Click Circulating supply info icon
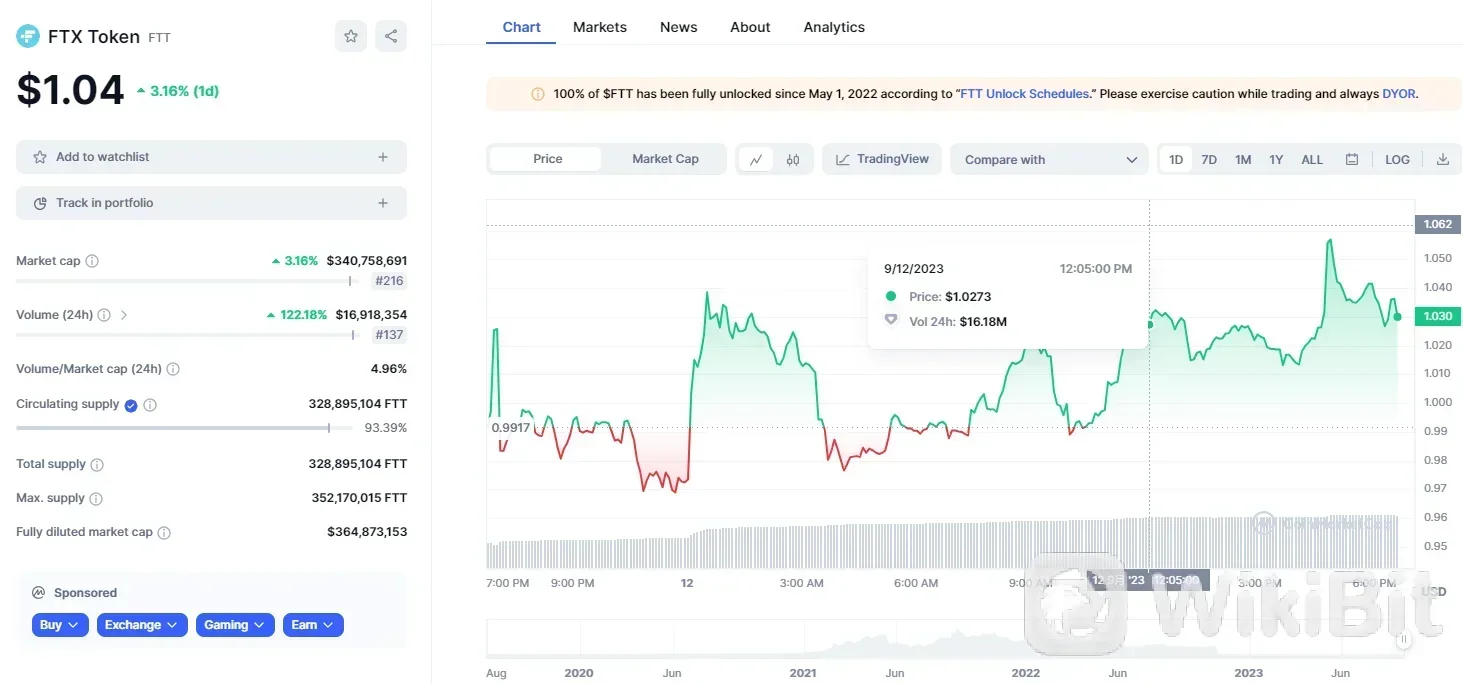The width and height of the screenshot is (1463, 684). 150,405
